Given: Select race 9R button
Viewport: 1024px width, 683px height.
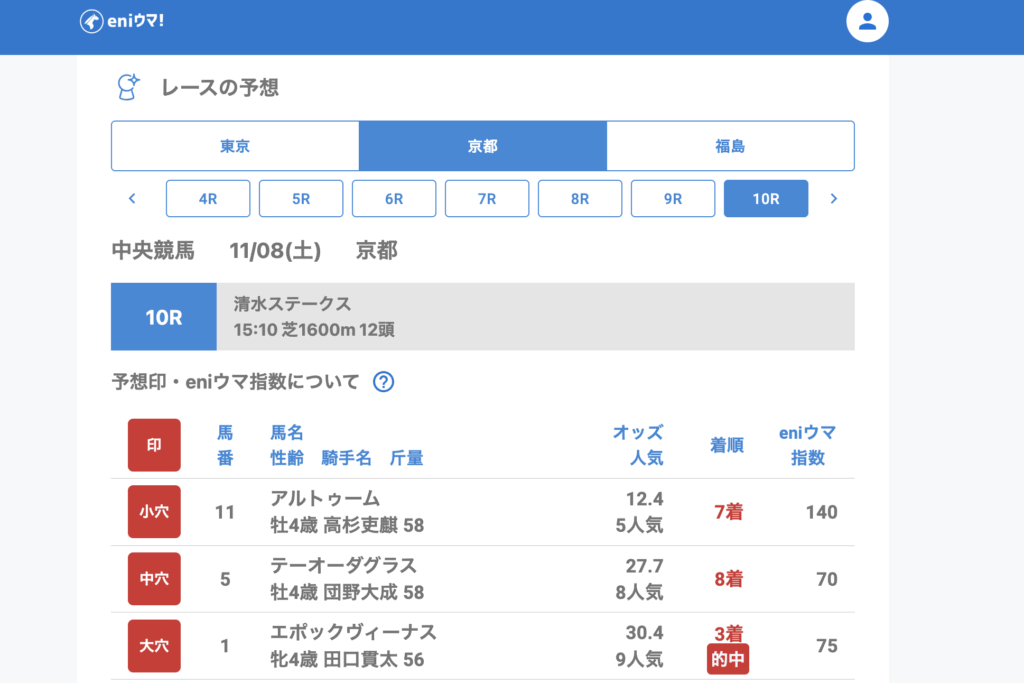Looking at the screenshot, I should tap(673, 199).
